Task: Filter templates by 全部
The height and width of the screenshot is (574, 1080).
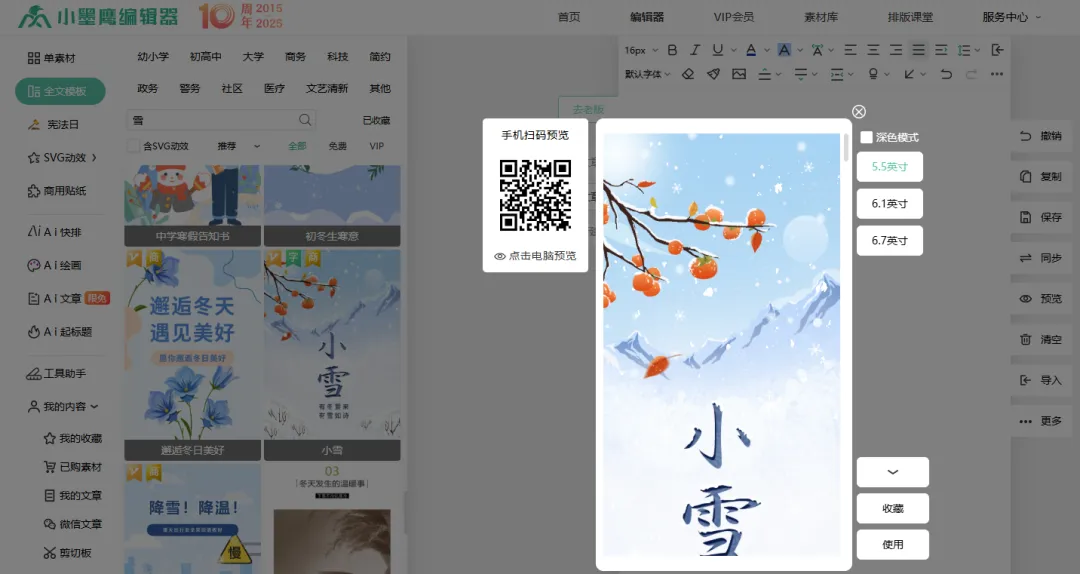Action: pyautogui.click(x=298, y=146)
